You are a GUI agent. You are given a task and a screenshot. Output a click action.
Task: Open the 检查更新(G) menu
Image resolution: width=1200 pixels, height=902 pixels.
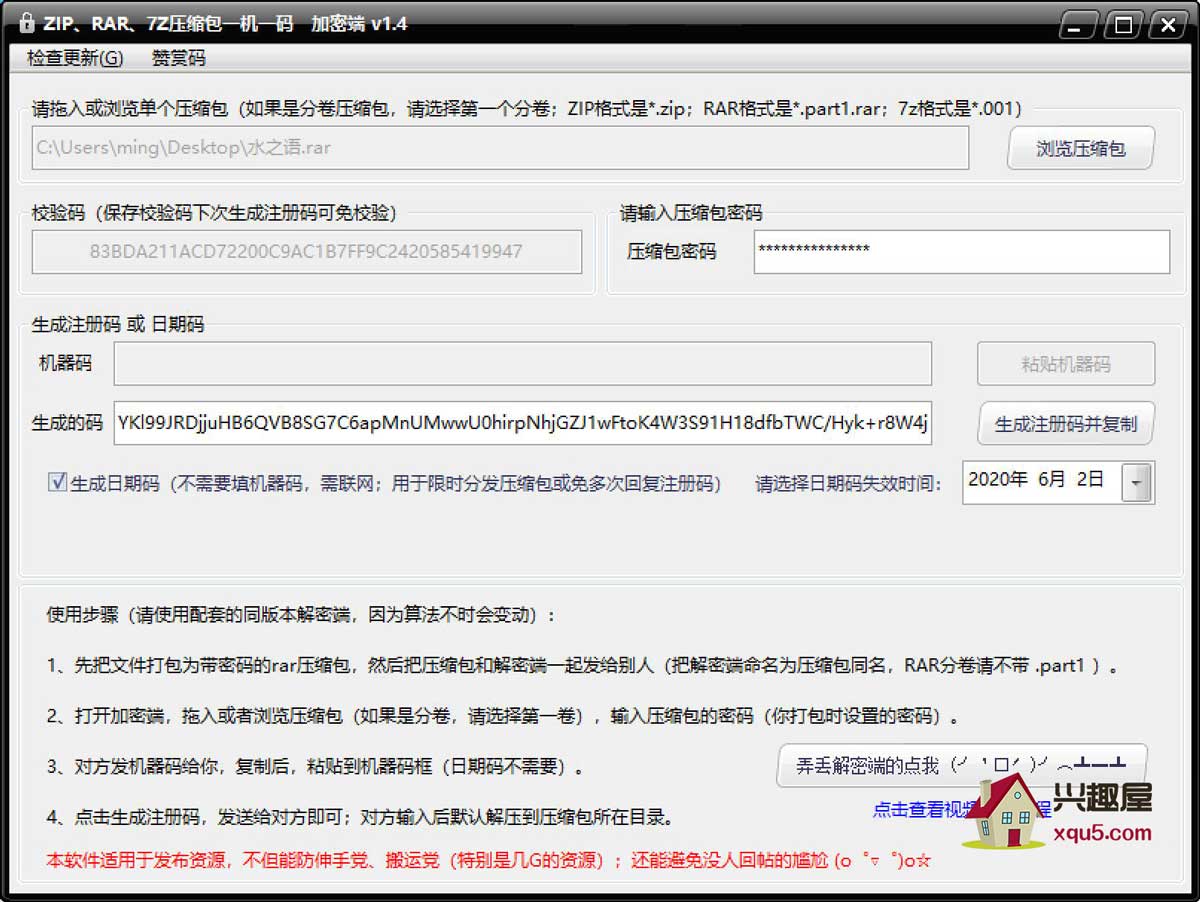(x=75, y=58)
